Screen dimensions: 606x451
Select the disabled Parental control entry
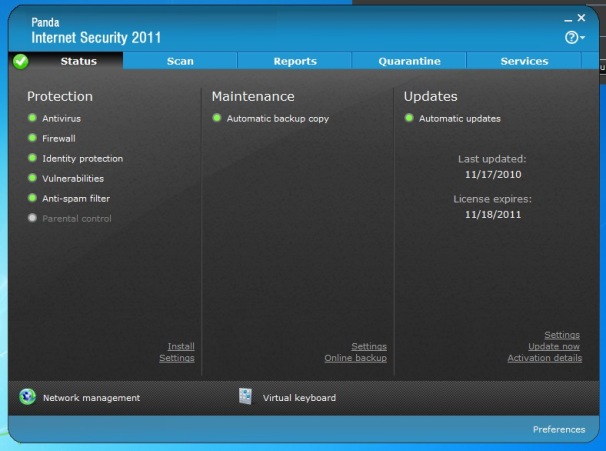77,219
